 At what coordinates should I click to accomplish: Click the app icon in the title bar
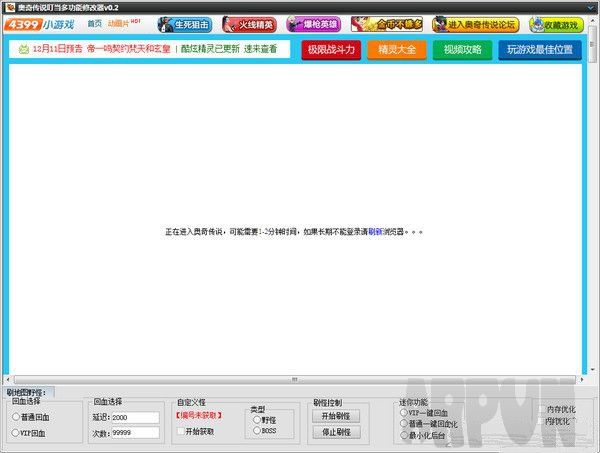pyautogui.click(x=10, y=7)
